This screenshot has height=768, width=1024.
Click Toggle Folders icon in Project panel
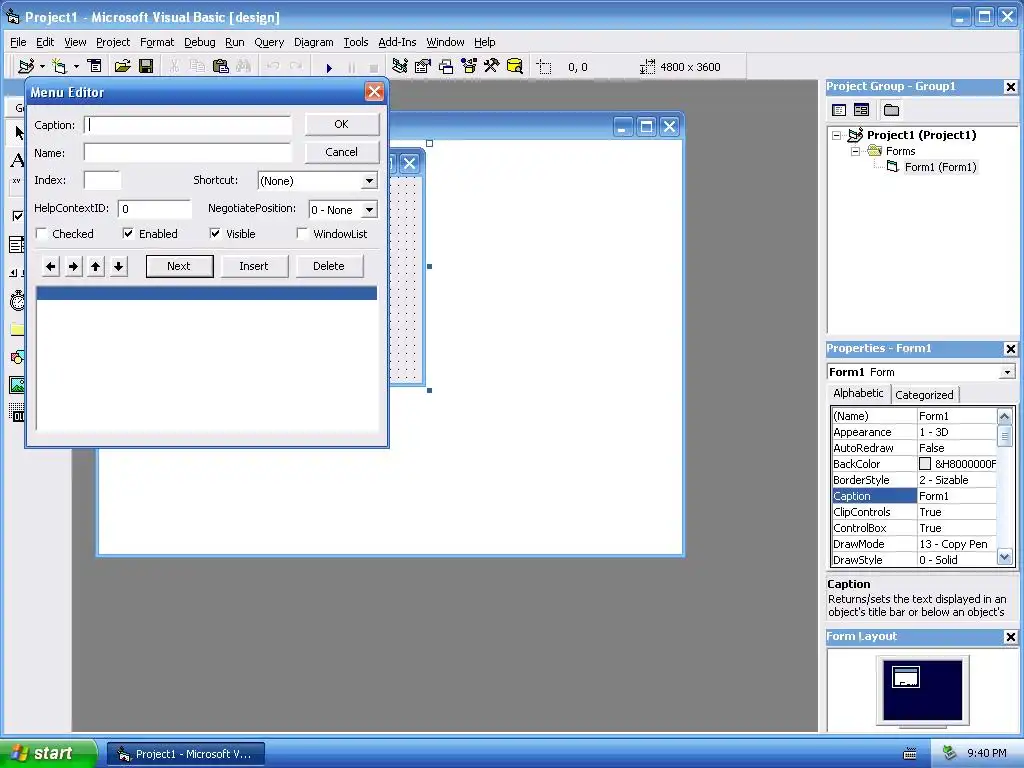[891, 110]
